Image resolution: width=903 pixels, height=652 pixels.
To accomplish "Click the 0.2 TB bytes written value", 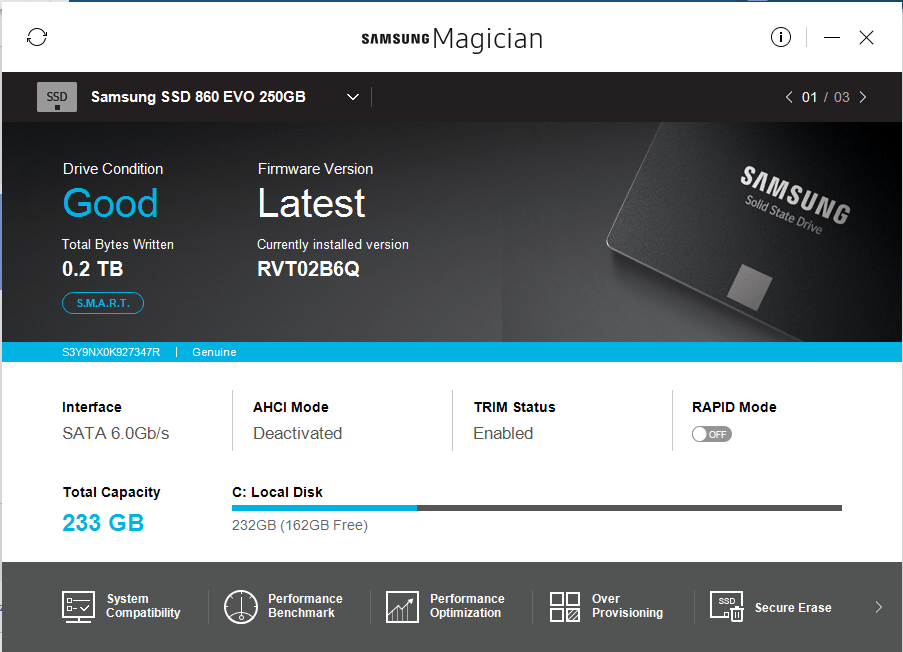I will [x=93, y=269].
